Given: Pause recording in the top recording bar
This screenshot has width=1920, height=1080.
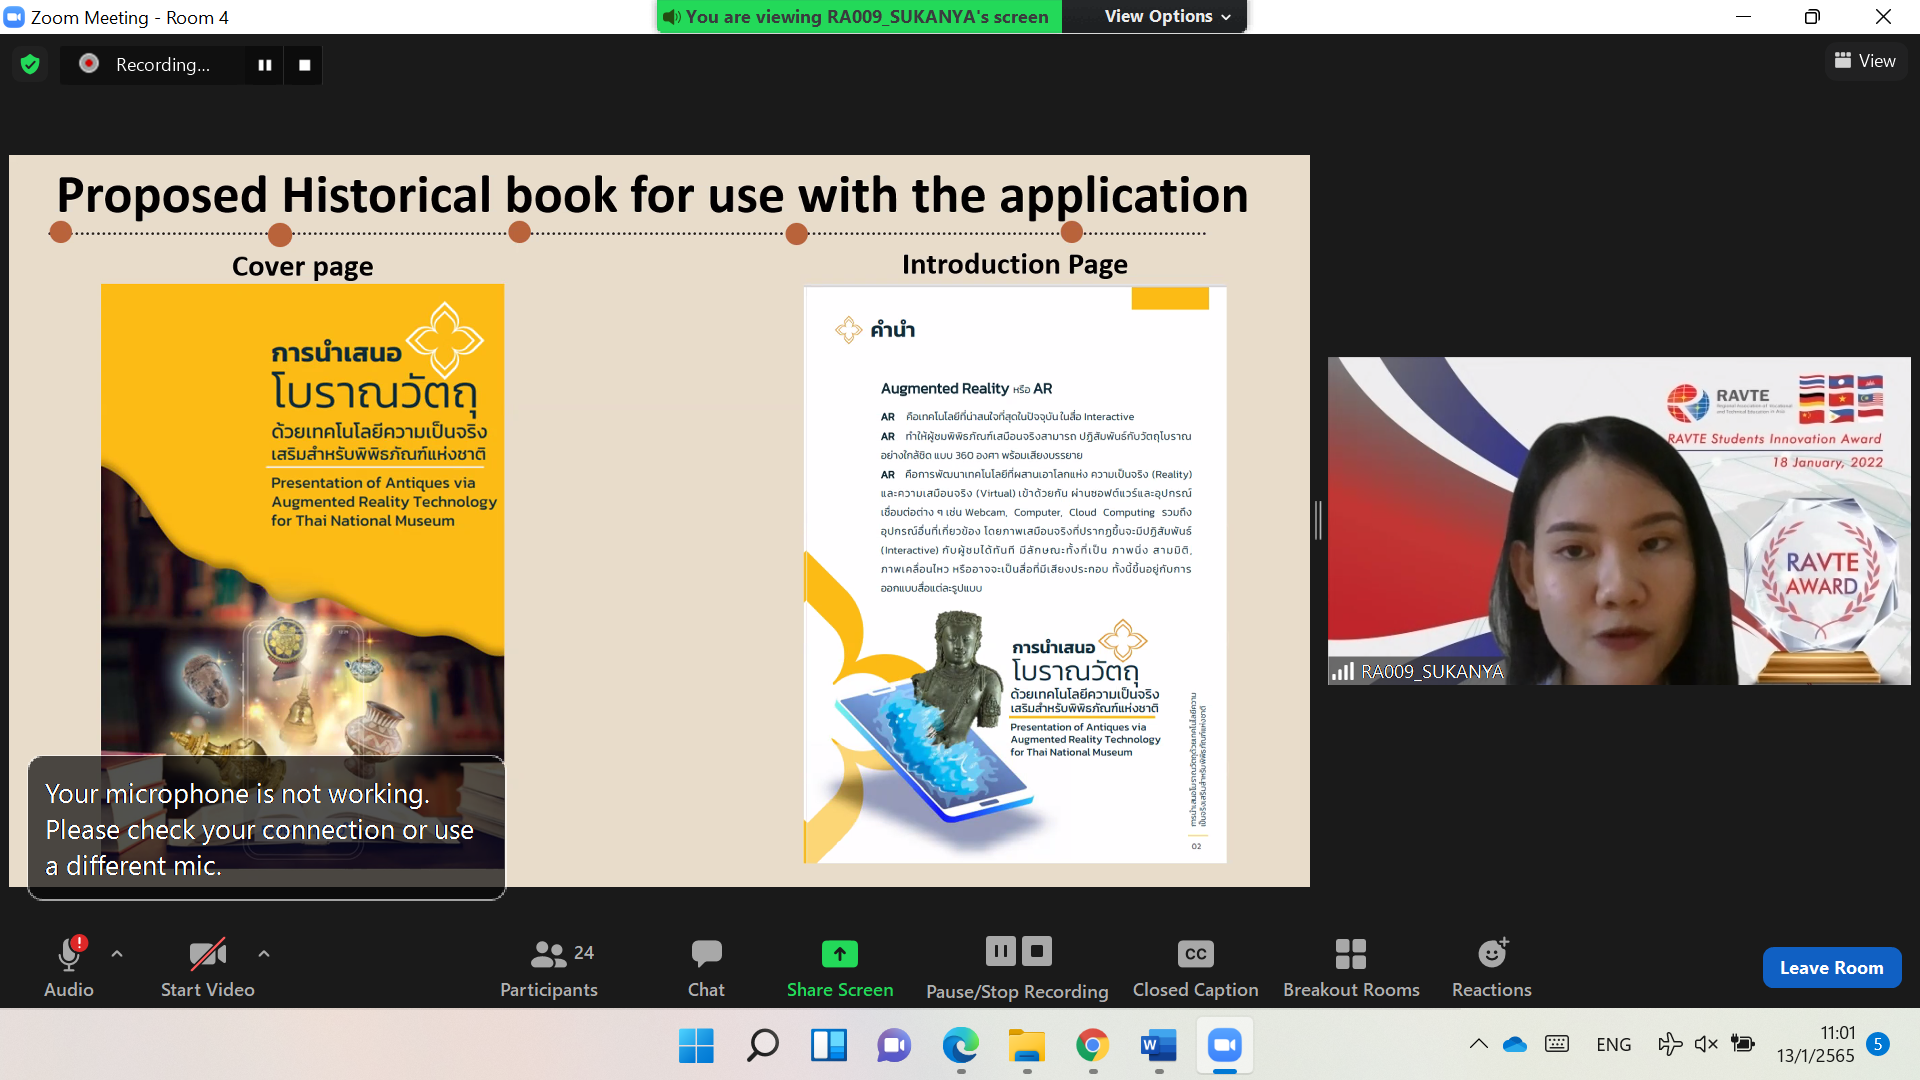Looking at the screenshot, I should point(265,65).
